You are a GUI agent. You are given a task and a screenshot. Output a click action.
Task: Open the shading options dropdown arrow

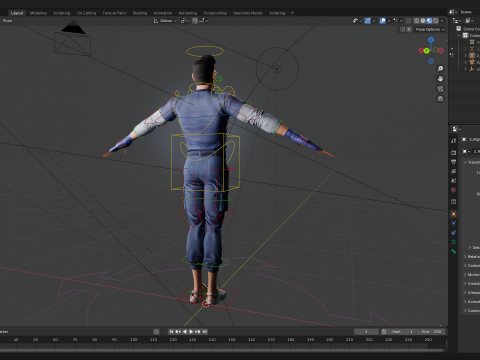(442, 21)
